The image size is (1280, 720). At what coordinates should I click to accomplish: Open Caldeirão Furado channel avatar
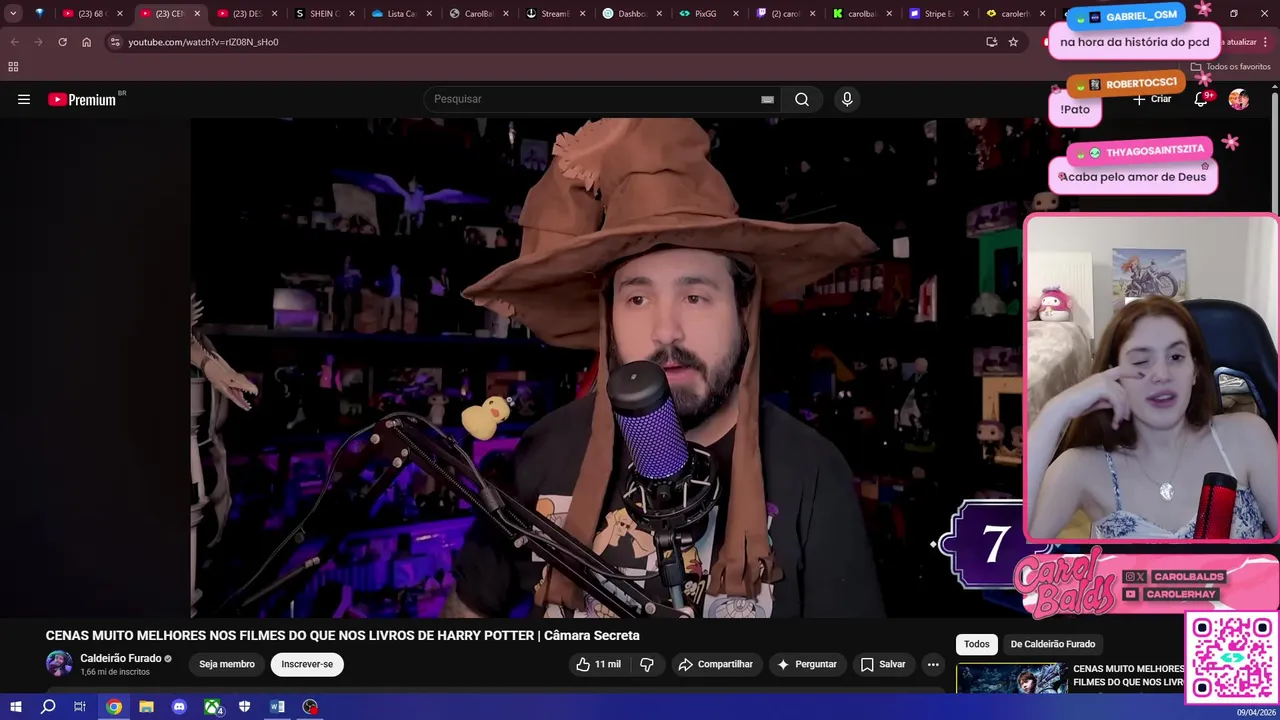(x=59, y=664)
